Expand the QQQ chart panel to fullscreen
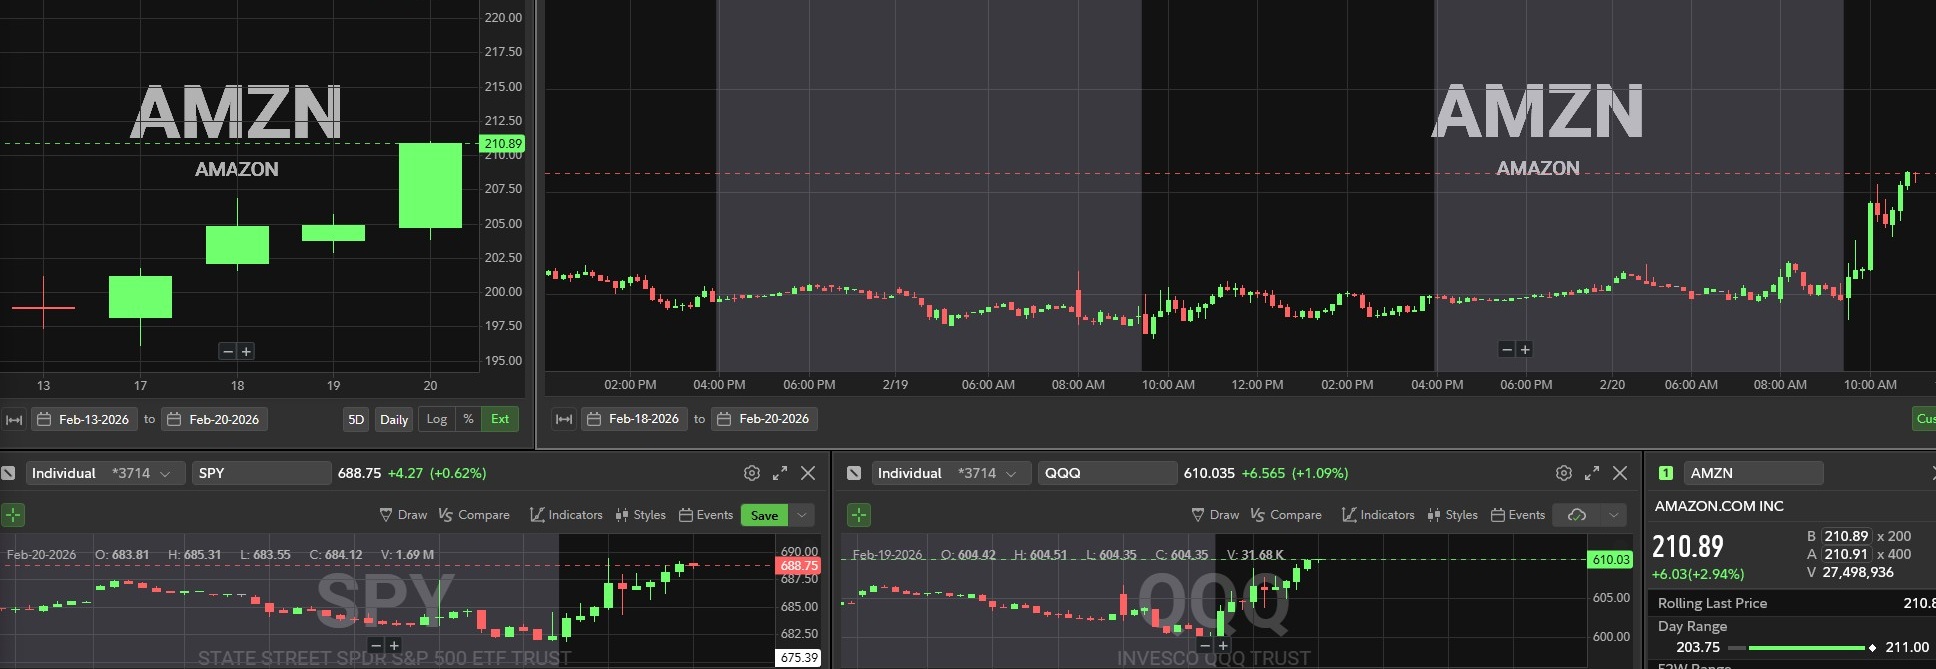 [1592, 473]
